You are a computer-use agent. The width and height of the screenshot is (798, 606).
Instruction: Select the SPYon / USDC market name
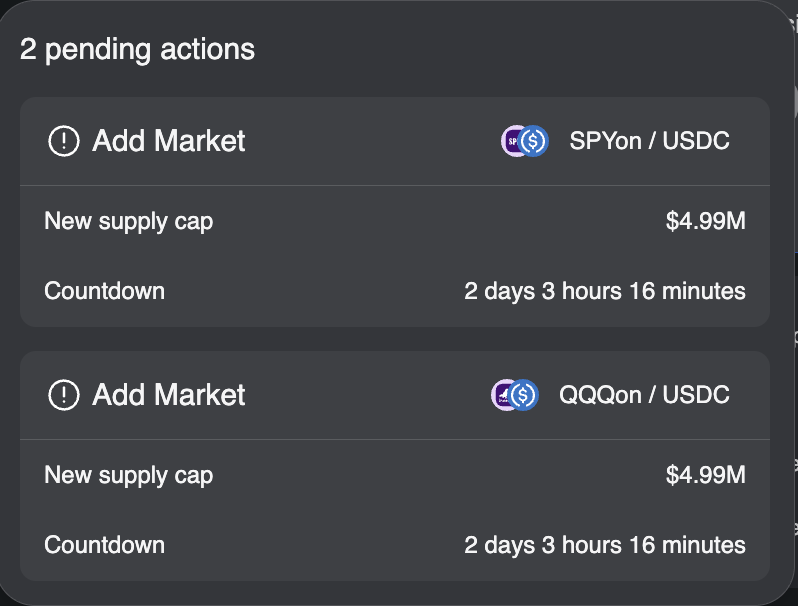(649, 141)
